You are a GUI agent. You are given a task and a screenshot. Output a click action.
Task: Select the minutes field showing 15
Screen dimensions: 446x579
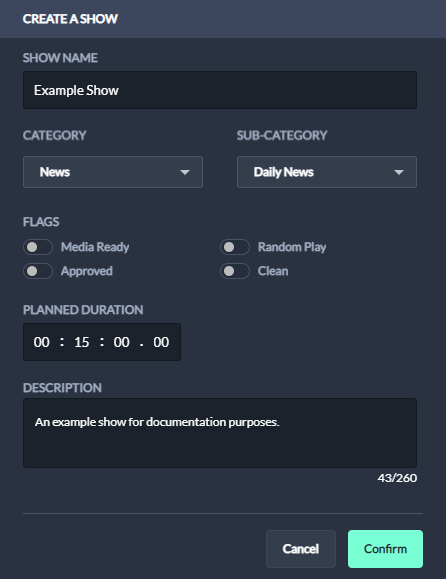82,342
